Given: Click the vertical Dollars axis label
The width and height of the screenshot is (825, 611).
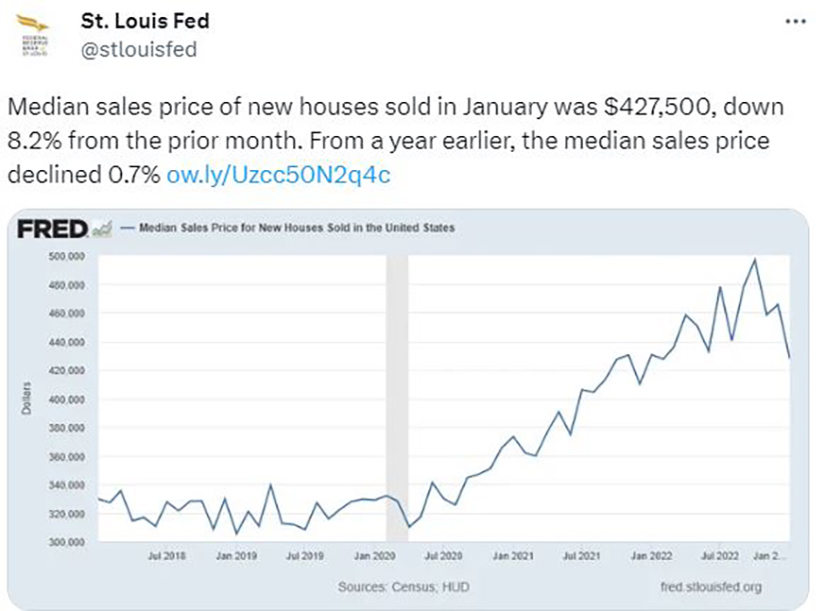Looking at the screenshot, I should (x=29, y=400).
